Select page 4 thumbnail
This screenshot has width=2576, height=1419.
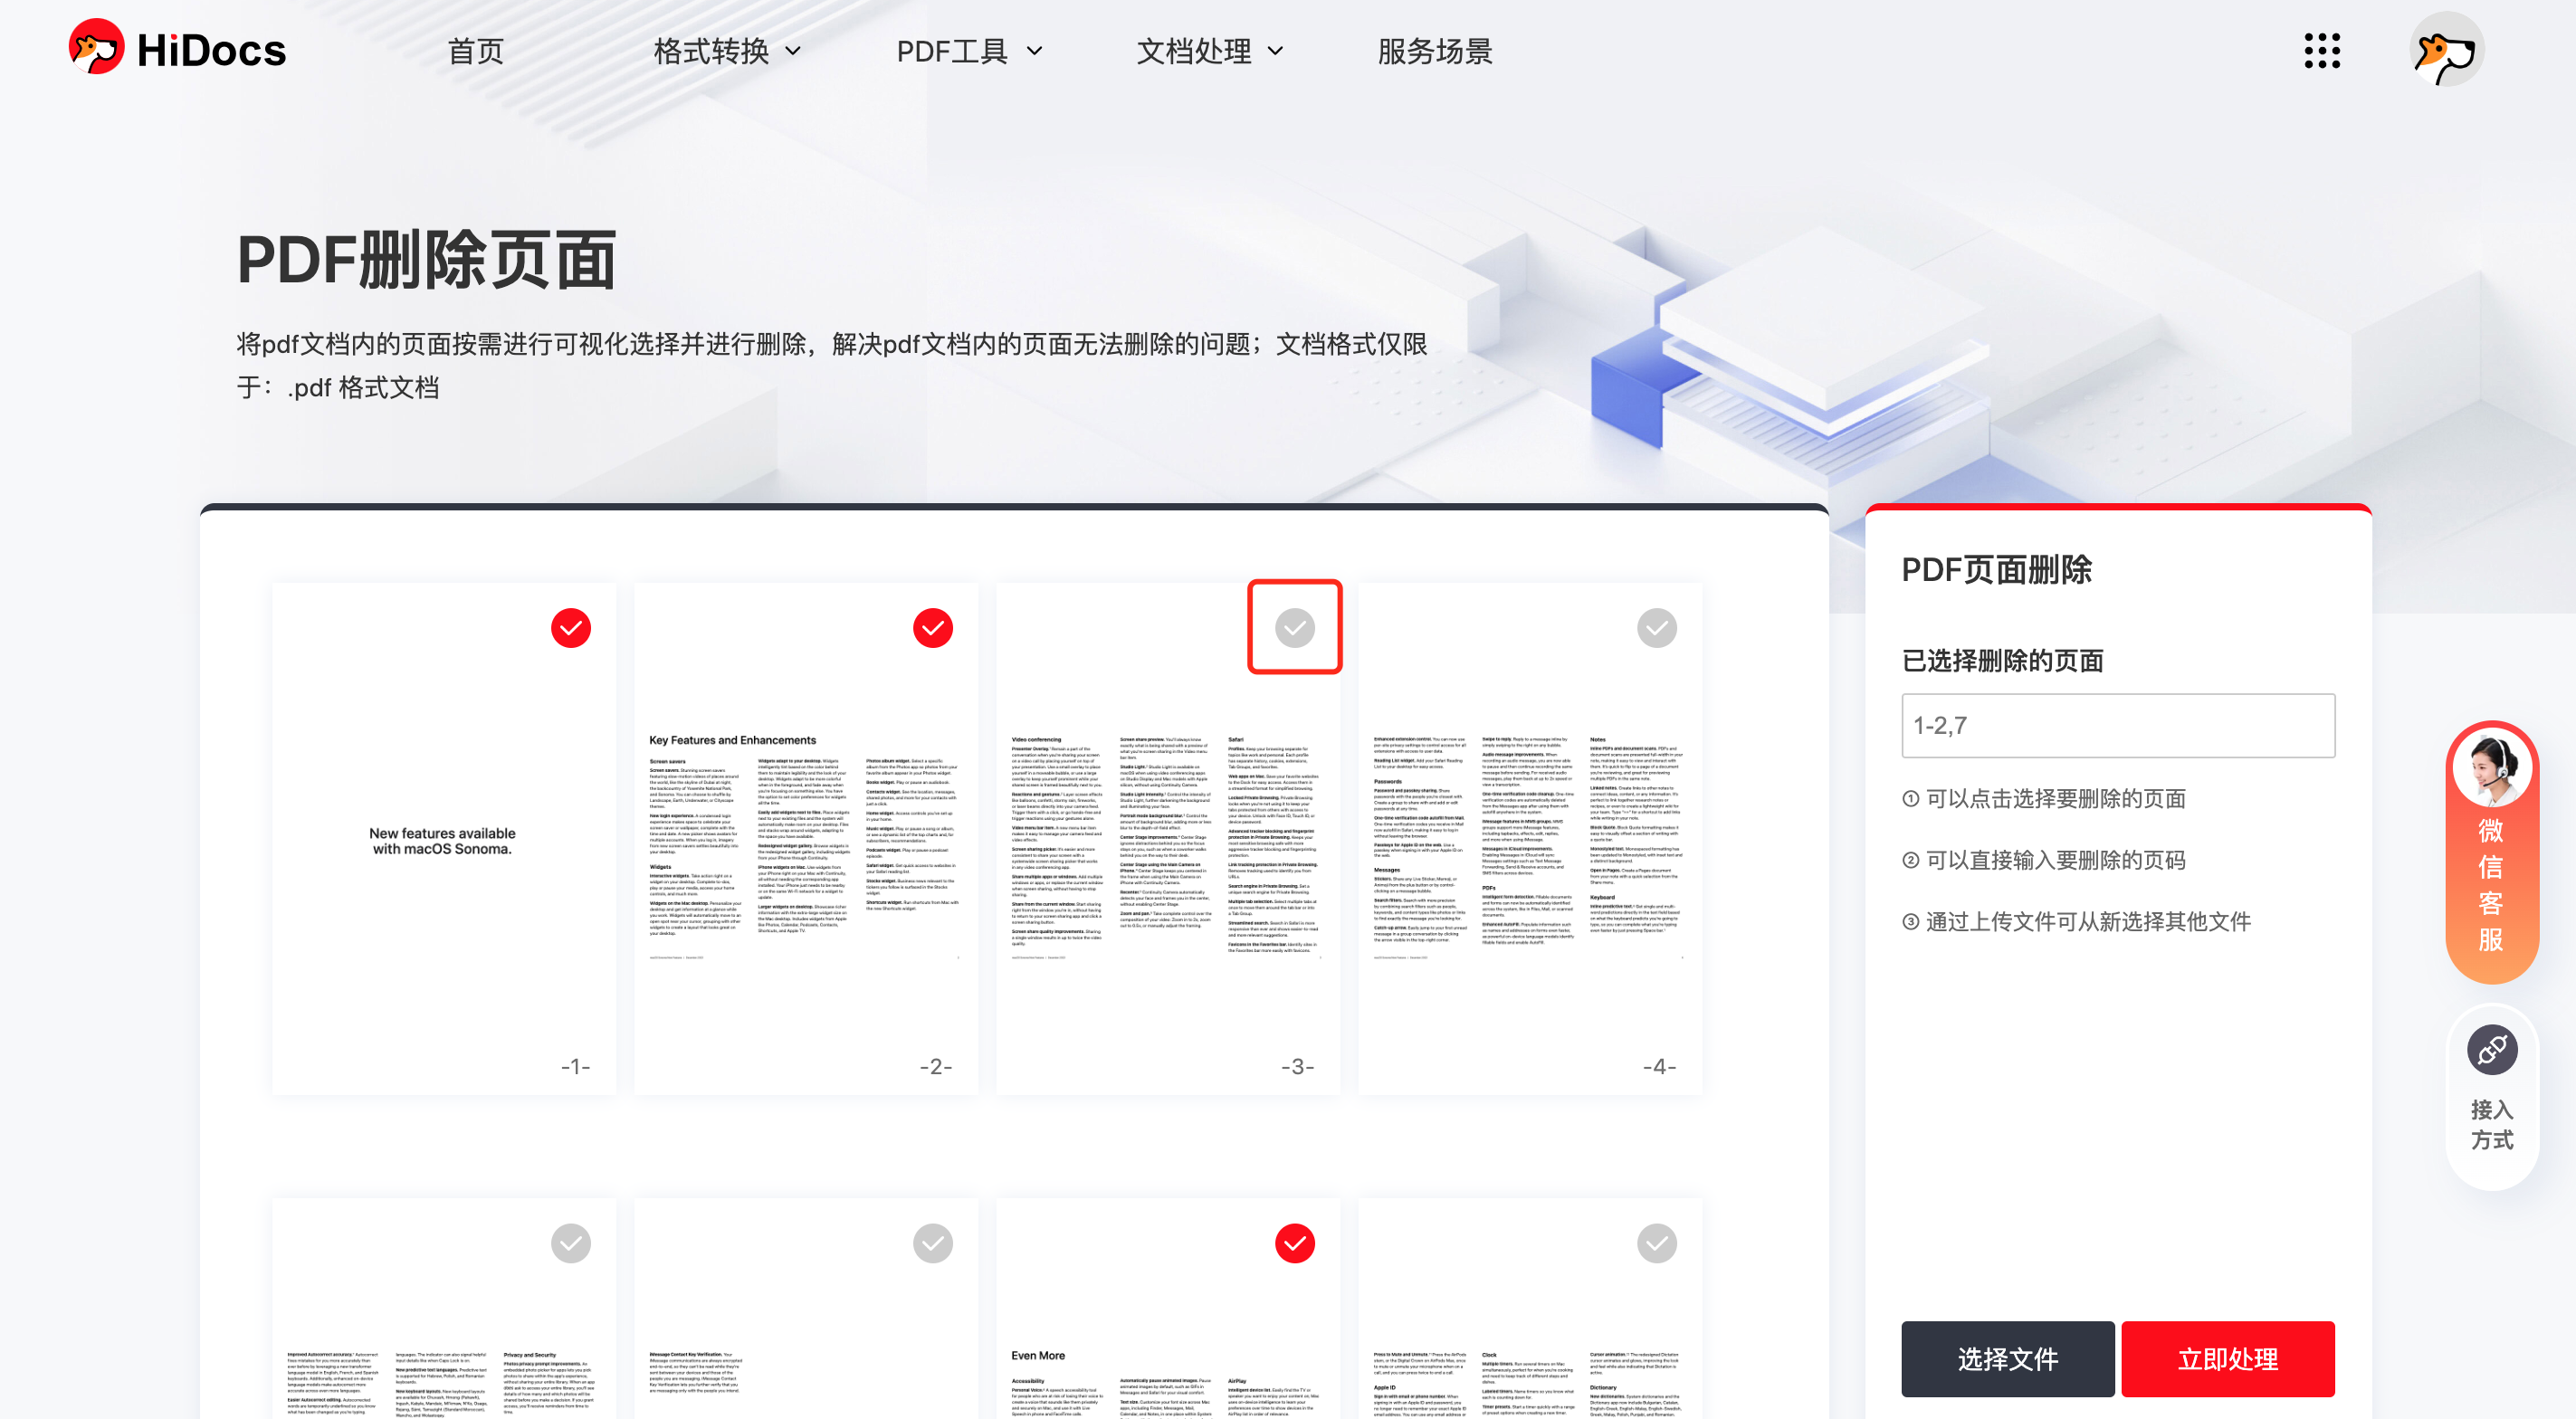click(1529, 838)
